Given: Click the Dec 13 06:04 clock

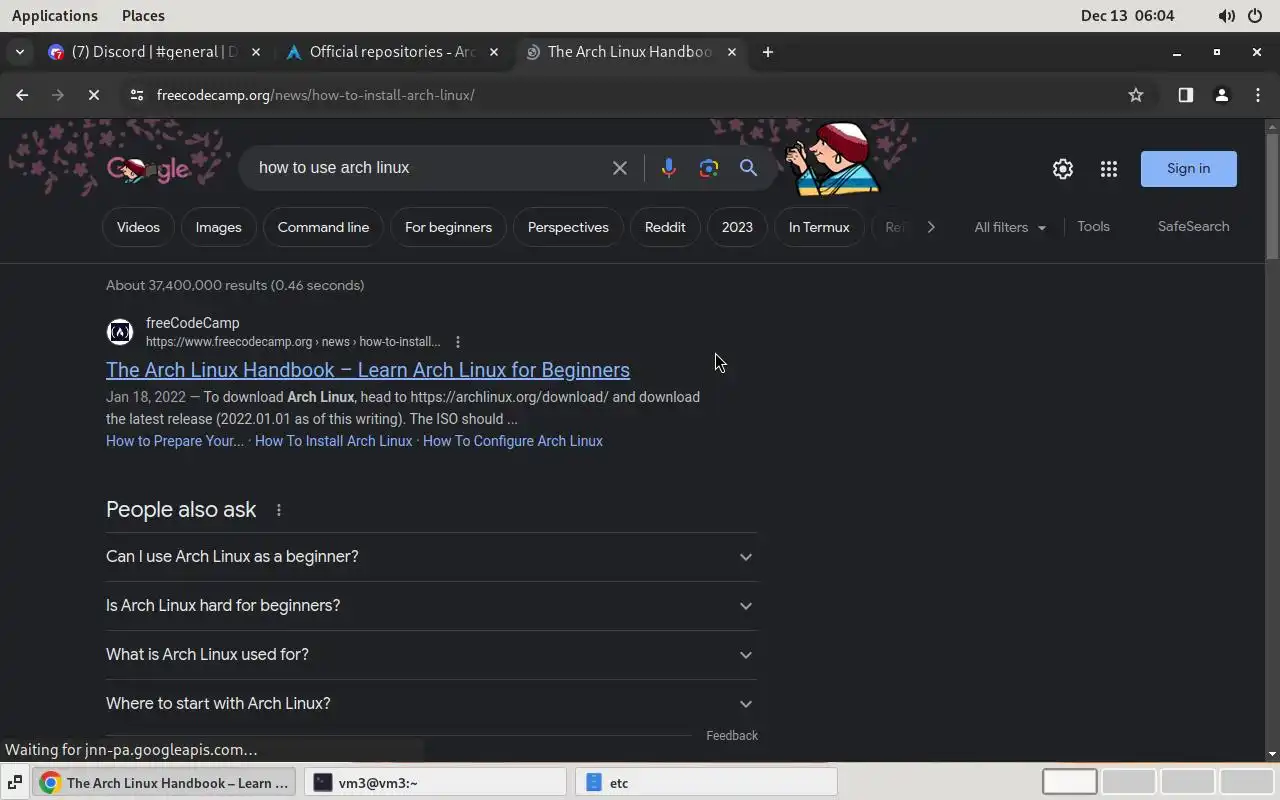Looking at the screenshot, I should 1128,16.
